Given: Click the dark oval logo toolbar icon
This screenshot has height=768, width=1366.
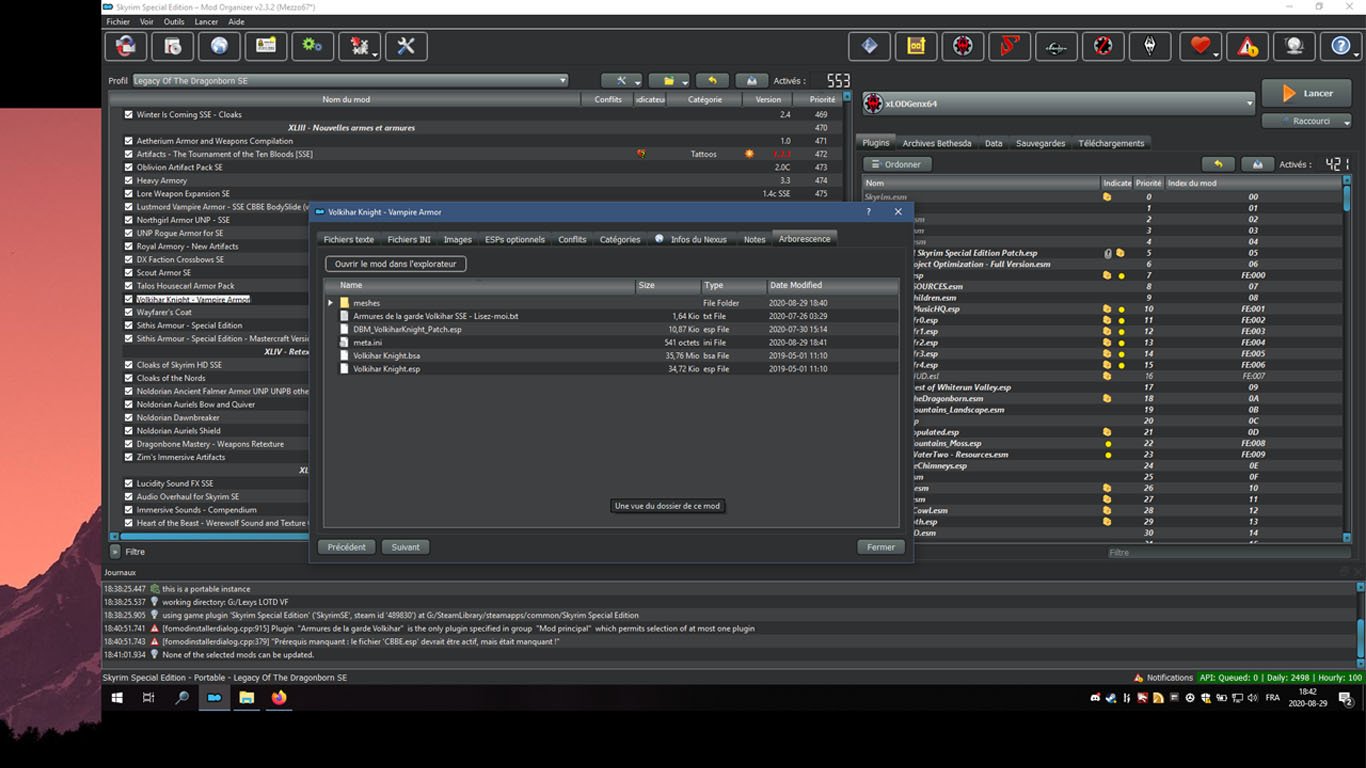Looking at the screenshot, I should (1056, 46).
